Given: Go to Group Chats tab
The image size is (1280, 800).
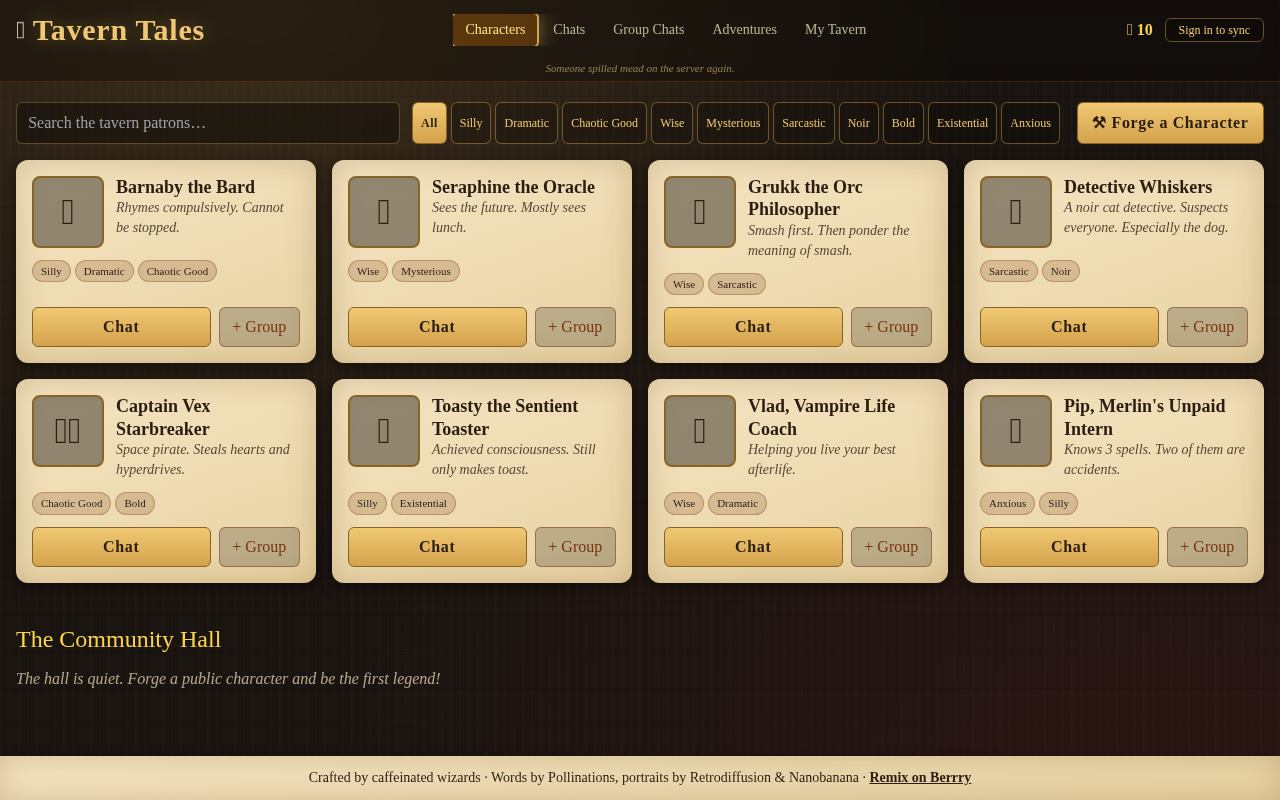Looking at the screenshot, I should click(649, 30).
